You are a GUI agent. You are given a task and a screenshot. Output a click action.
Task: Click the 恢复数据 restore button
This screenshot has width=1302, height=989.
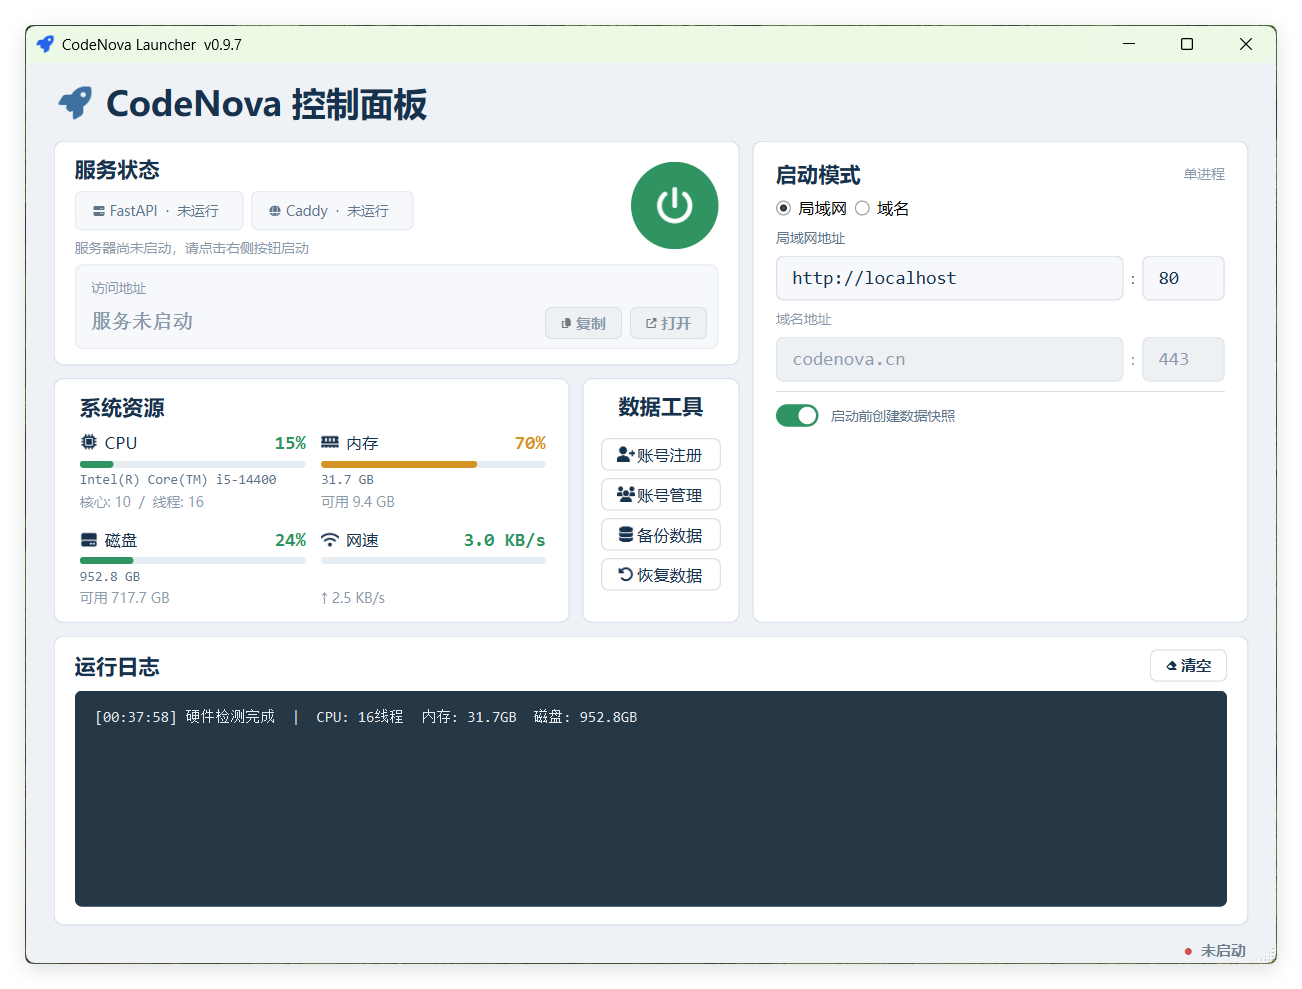[661, 575]
